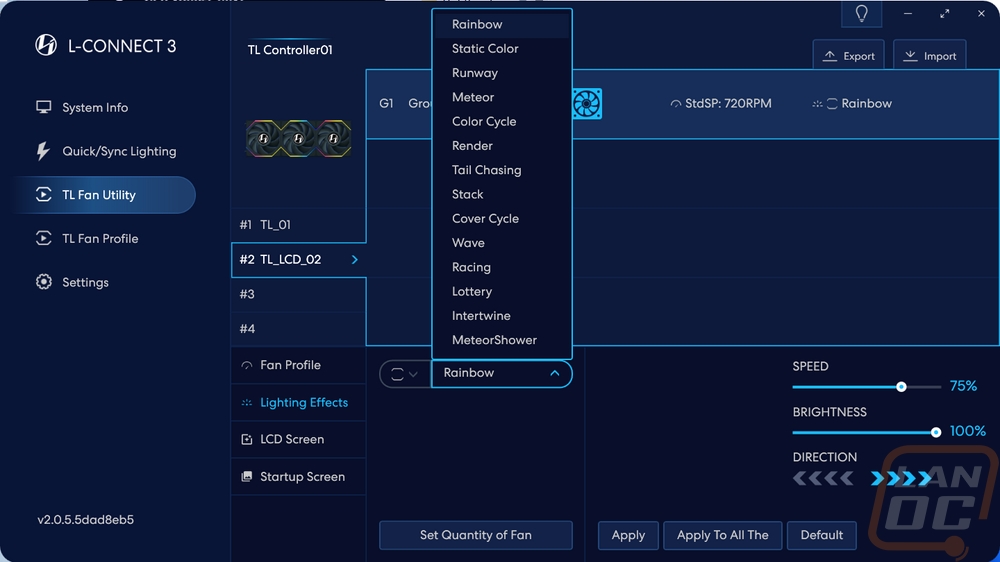Open the lighting zone selector dropdown
This screenshot has height=562, width=1000.
point(404,374)
